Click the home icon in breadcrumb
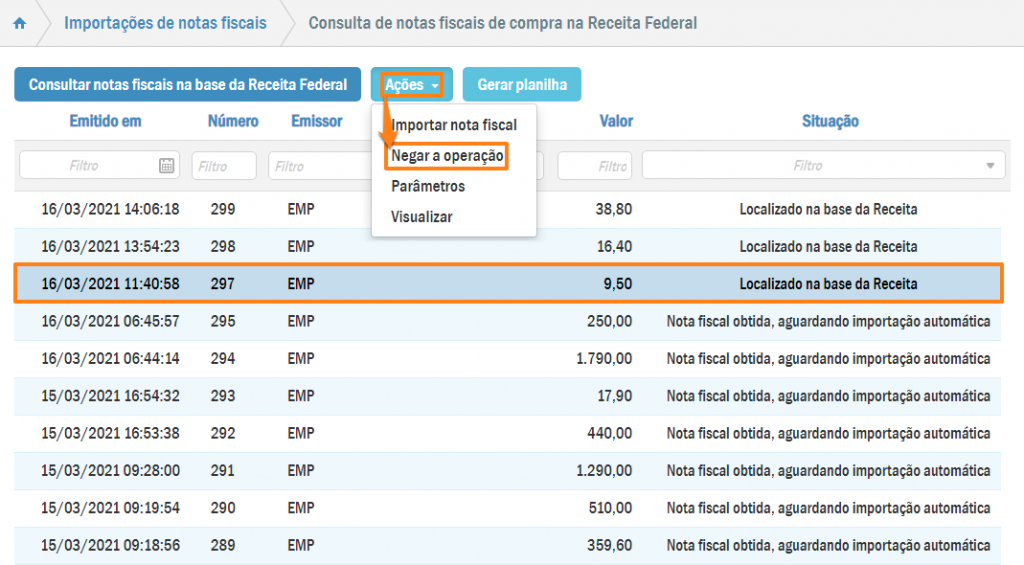The image size is (1024, 565). (x=19, y=23)
